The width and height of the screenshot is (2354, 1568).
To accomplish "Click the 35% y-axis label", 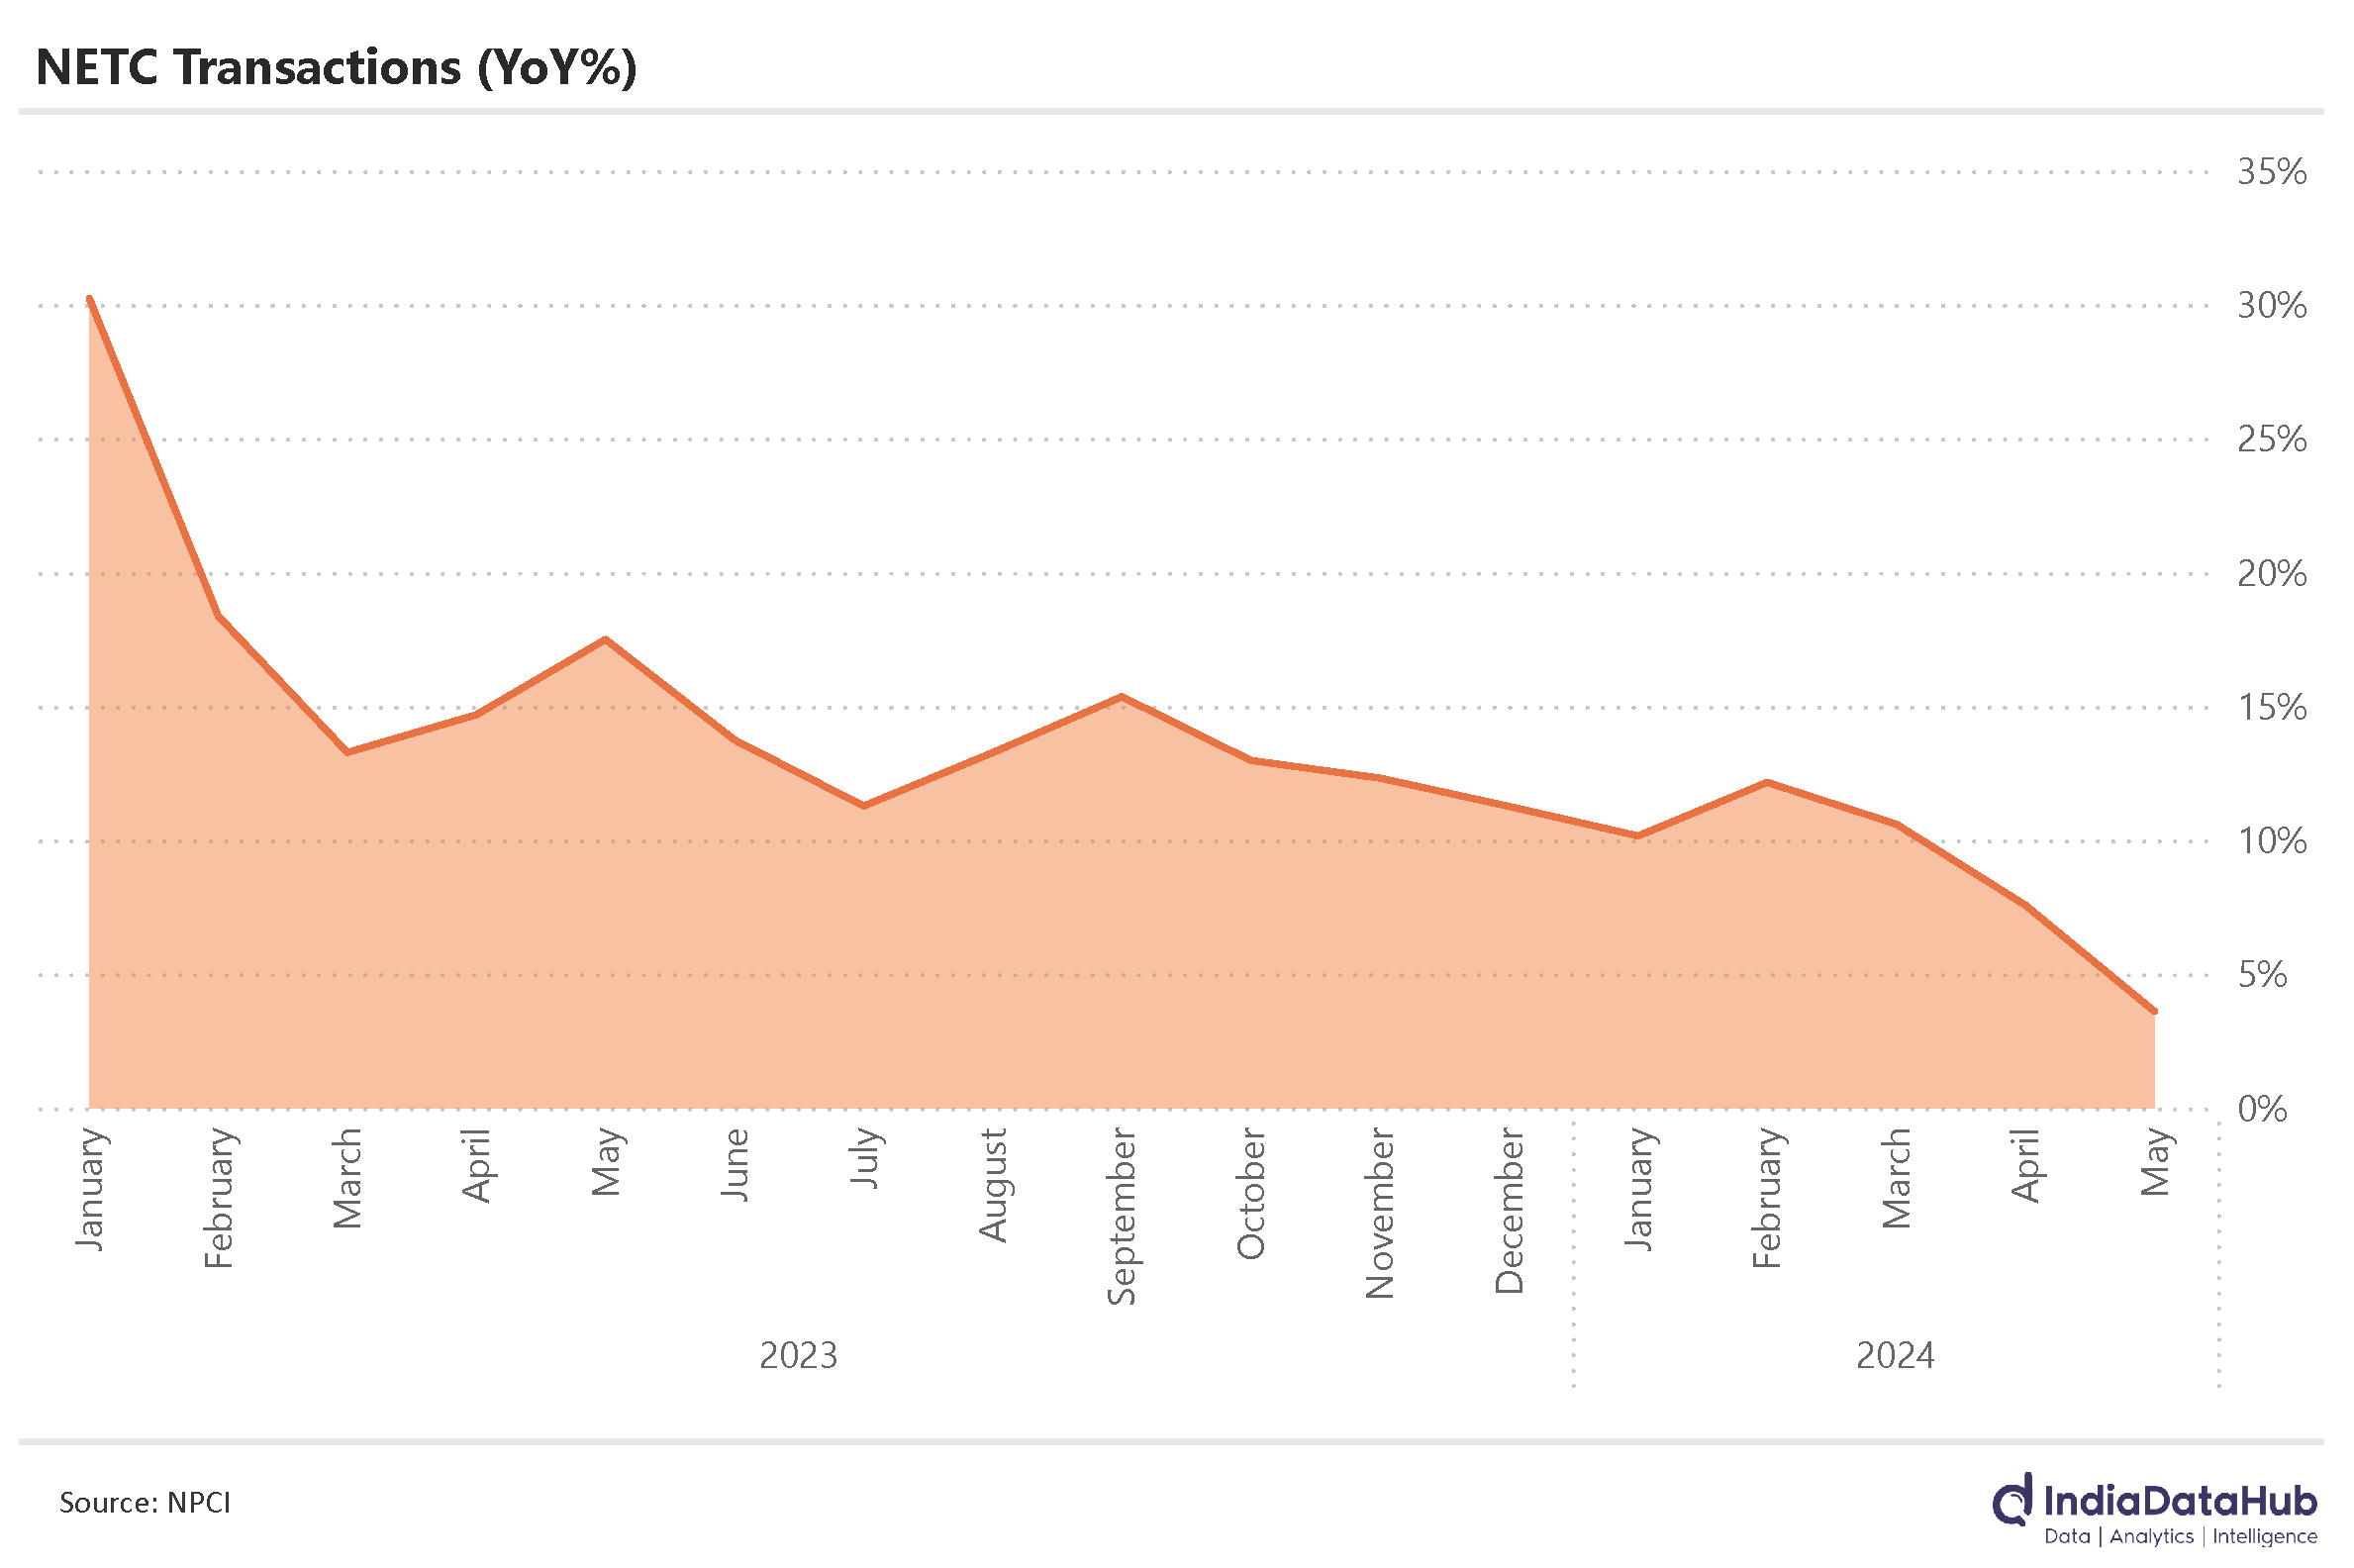I will (x=2271, y=172).
